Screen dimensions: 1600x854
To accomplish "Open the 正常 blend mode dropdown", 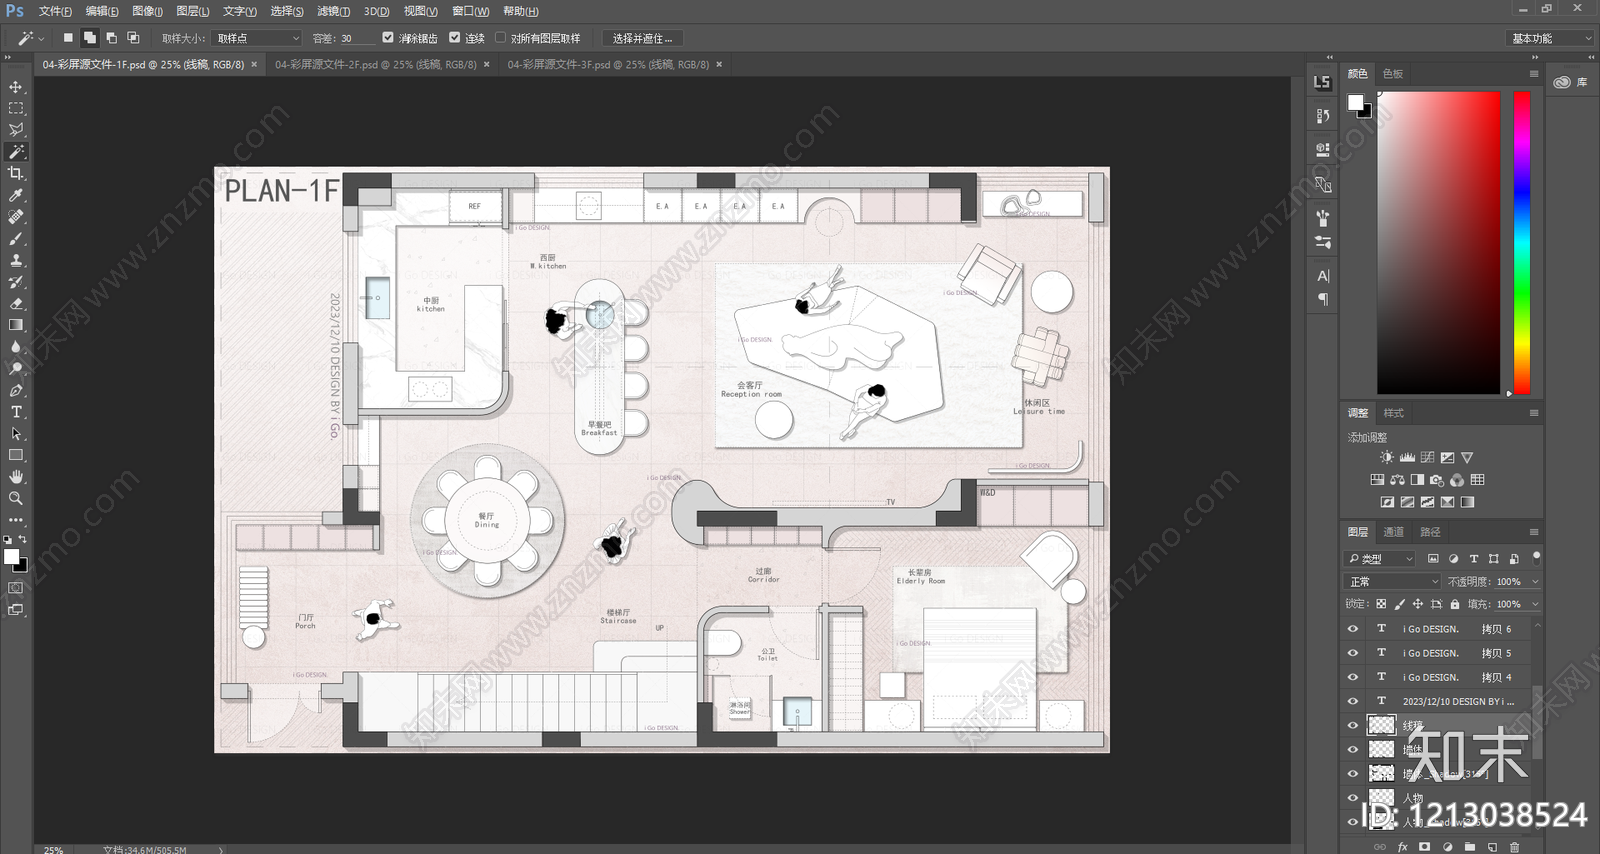I will 1393,581.
